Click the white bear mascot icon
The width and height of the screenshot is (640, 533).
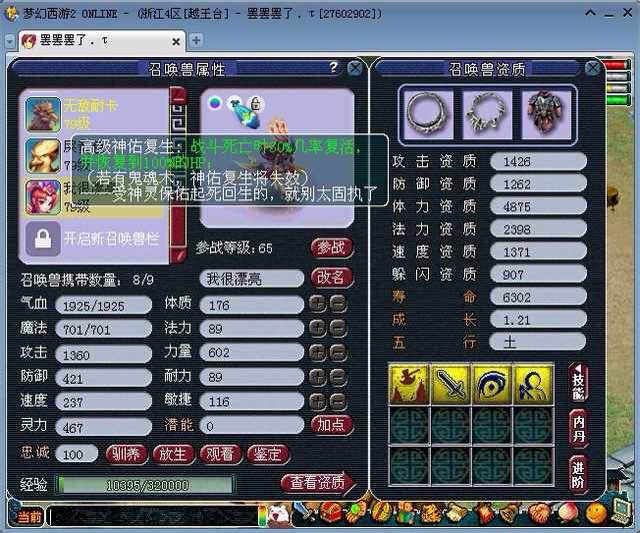pyautogui.click(x=279, y=514)
